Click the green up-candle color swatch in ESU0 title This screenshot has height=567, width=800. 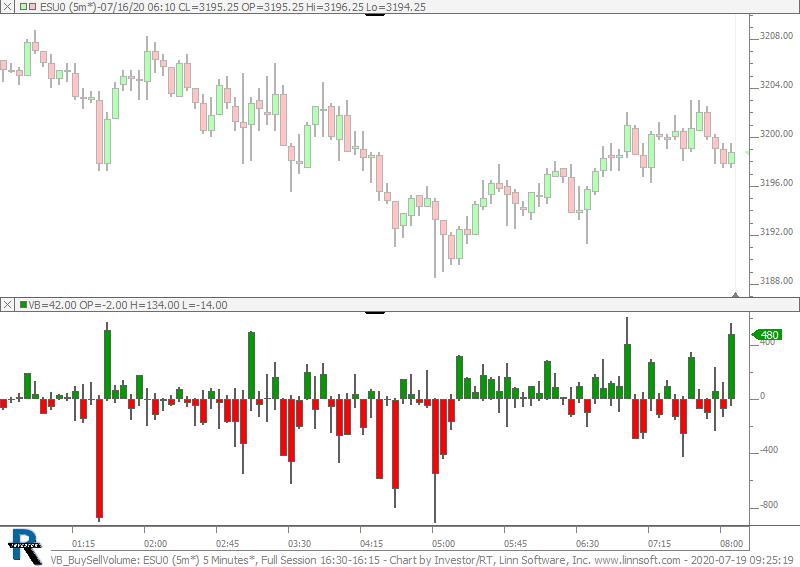tap(23, 7)
